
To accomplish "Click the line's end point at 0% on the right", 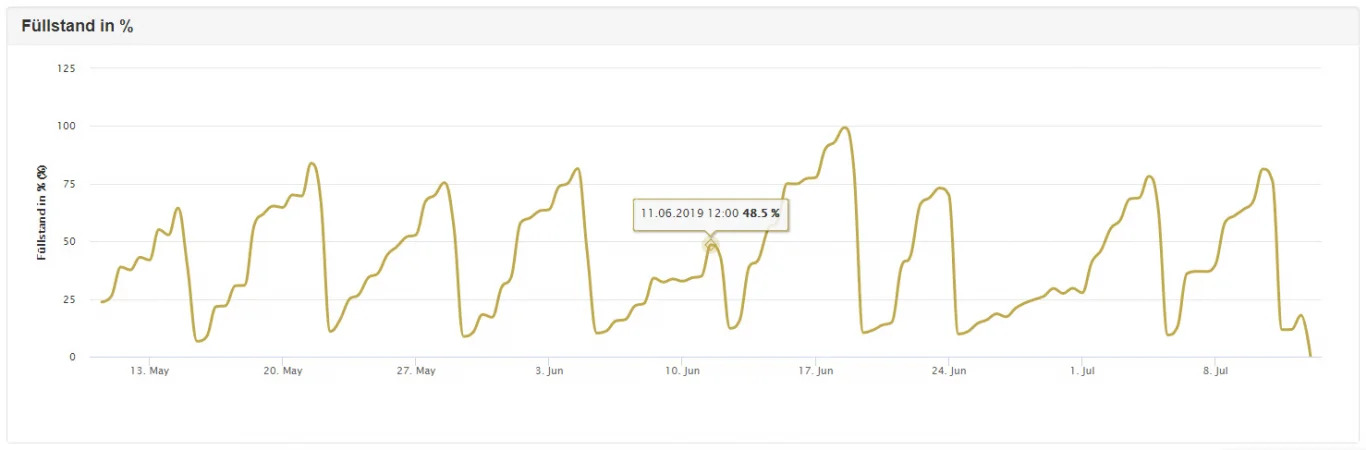I will 1310,356.
